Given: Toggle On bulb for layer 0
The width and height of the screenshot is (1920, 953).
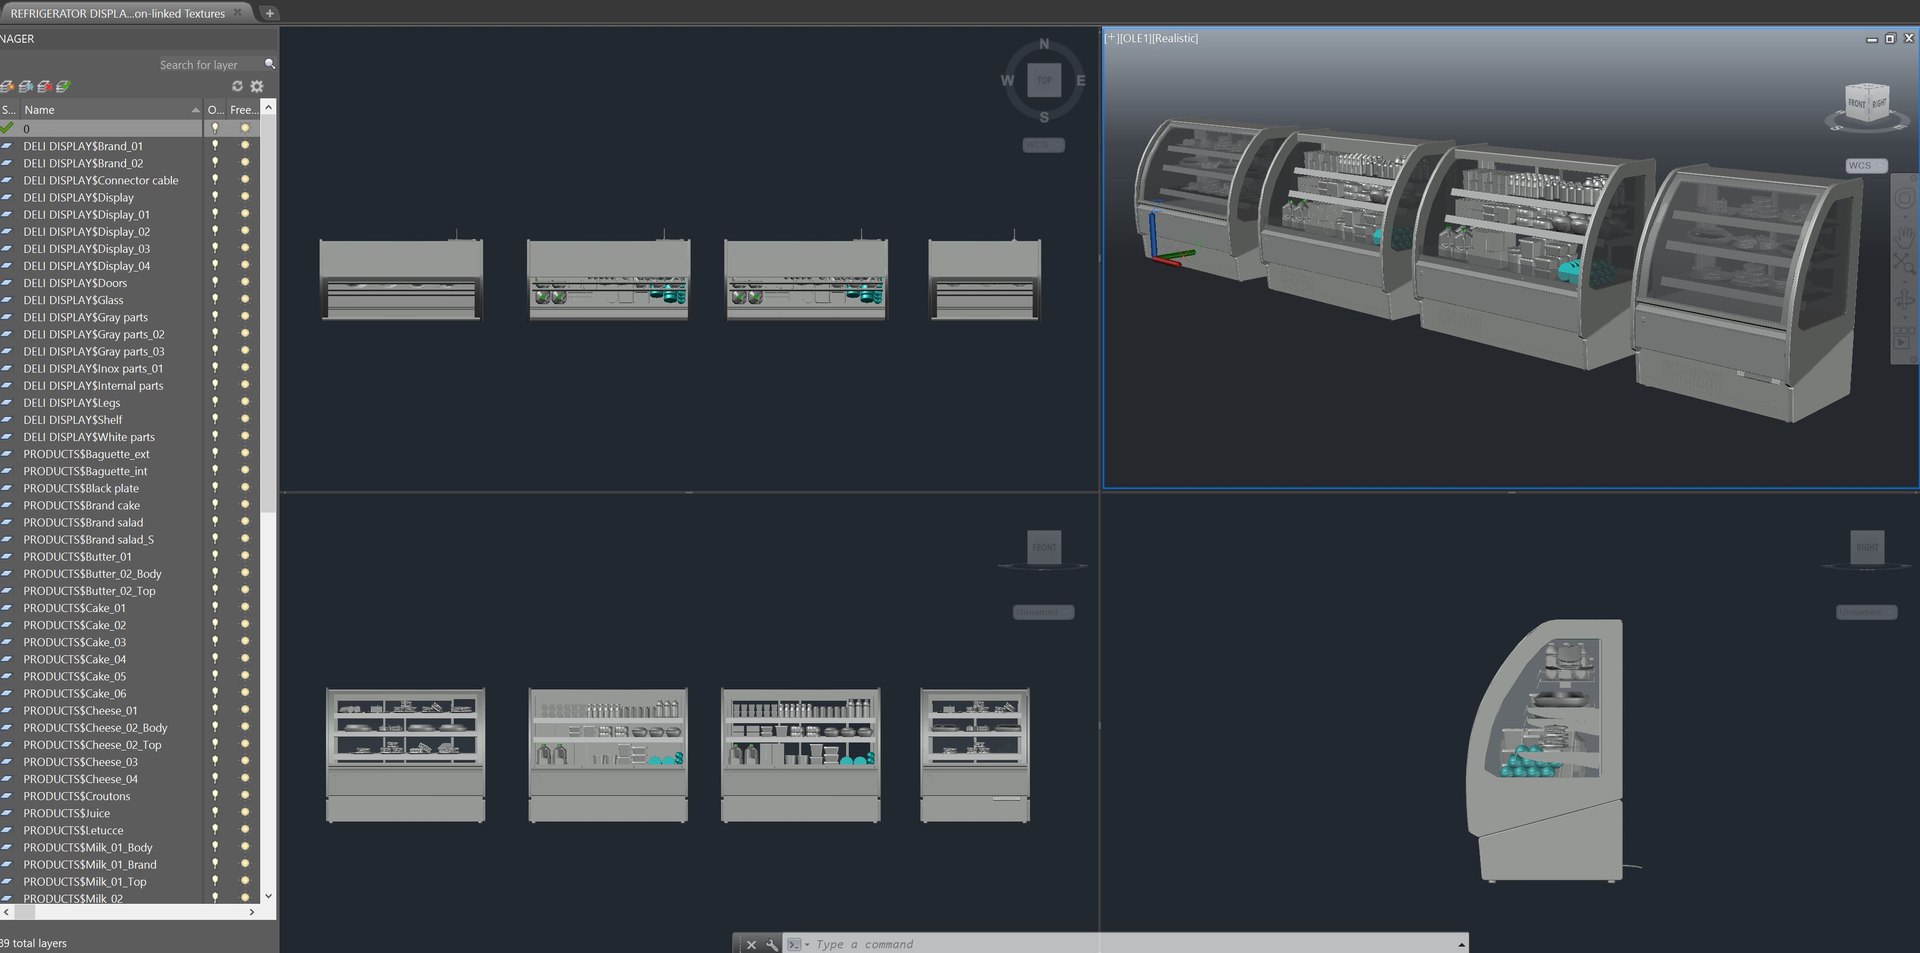Looking at the screenshot, I should 214,128.
